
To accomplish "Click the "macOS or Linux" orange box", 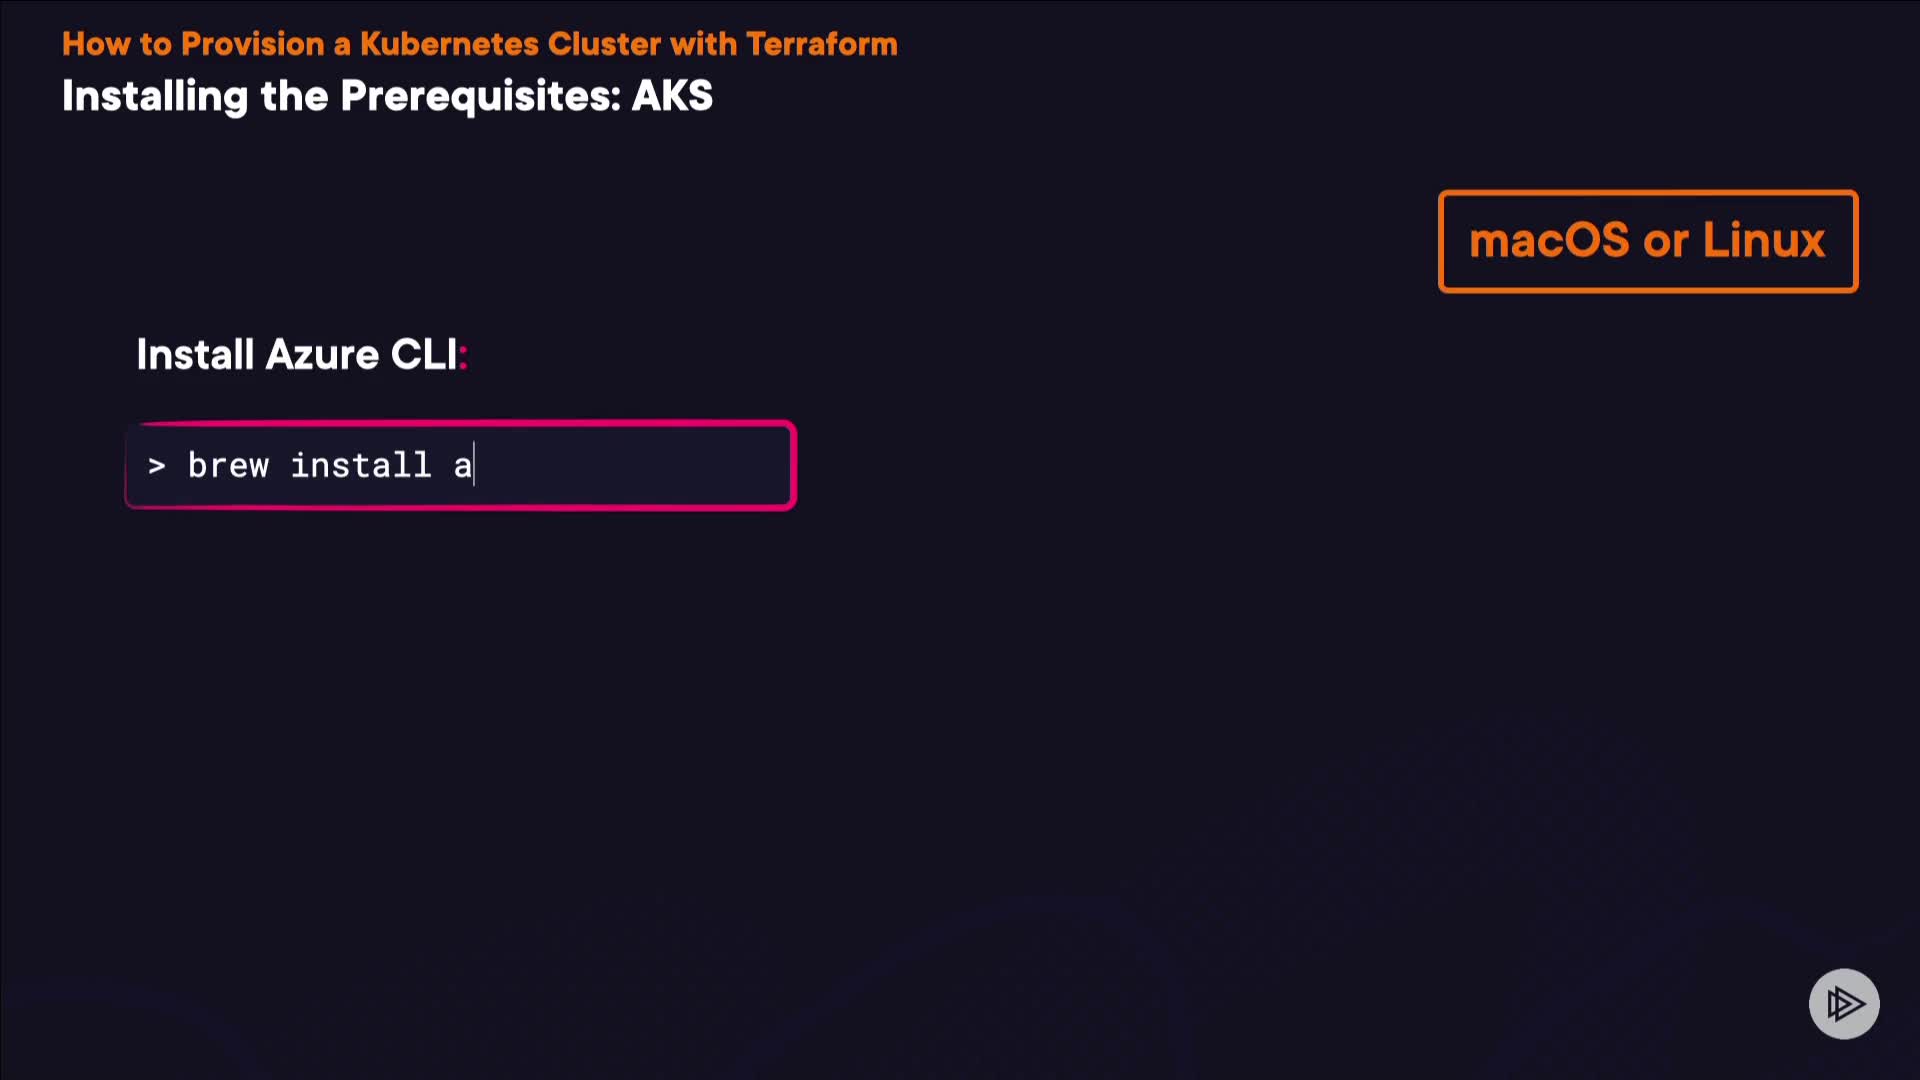I will coord(1647,241).
